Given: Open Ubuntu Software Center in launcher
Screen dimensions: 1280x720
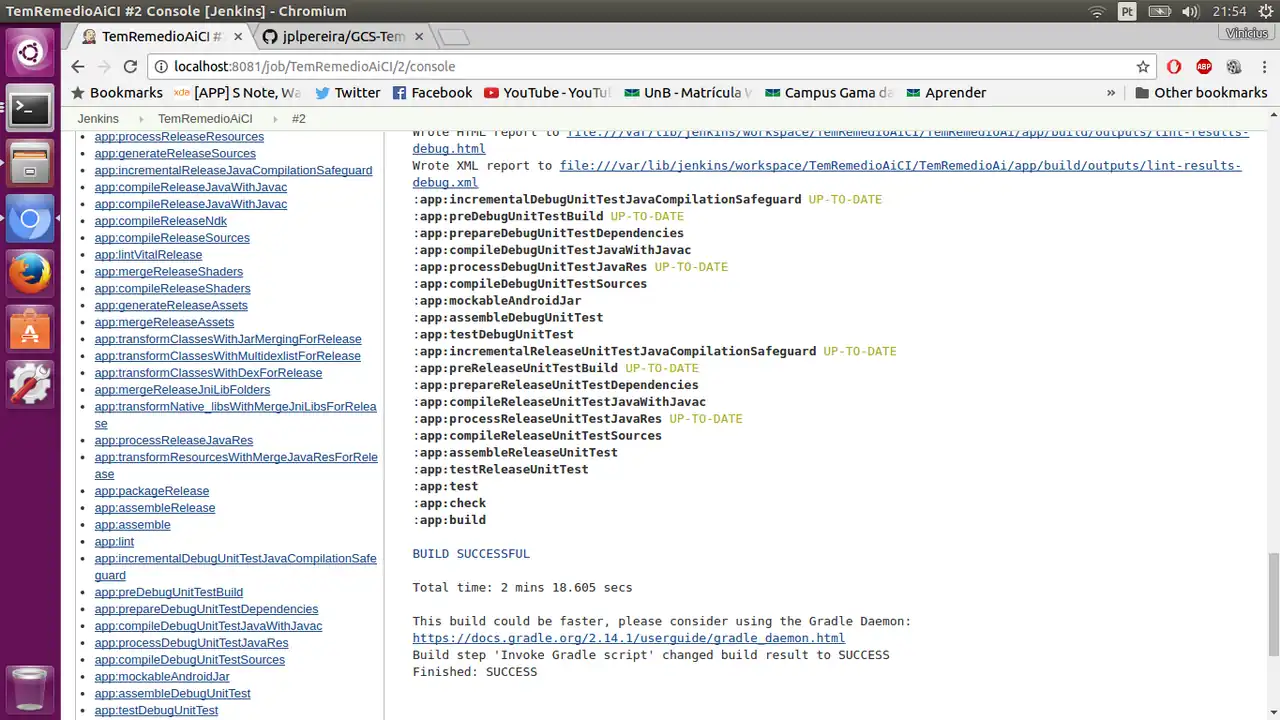Looking at the screenshot, I should pos(30,327).
